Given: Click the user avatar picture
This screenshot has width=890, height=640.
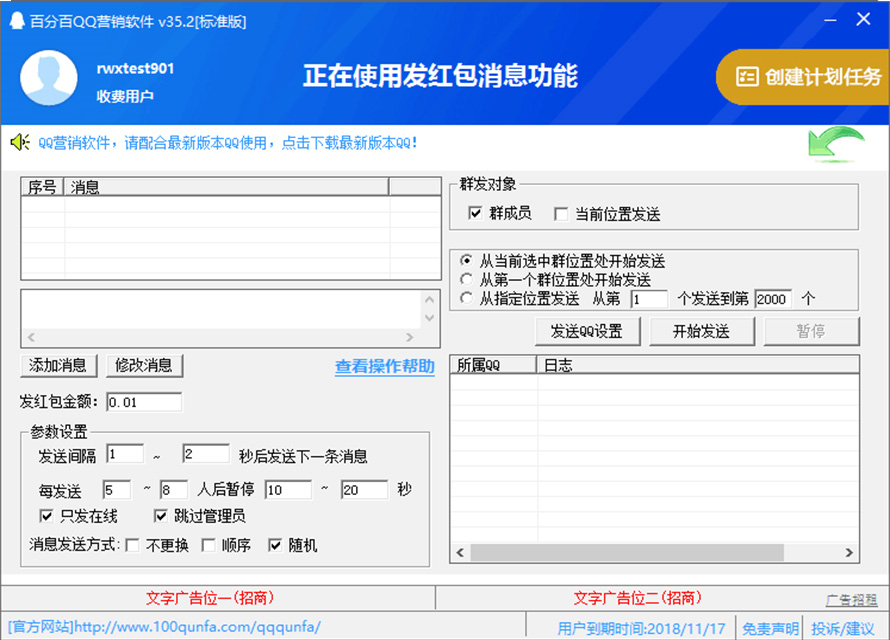Looking at the screenshot, I should point(49,78).
